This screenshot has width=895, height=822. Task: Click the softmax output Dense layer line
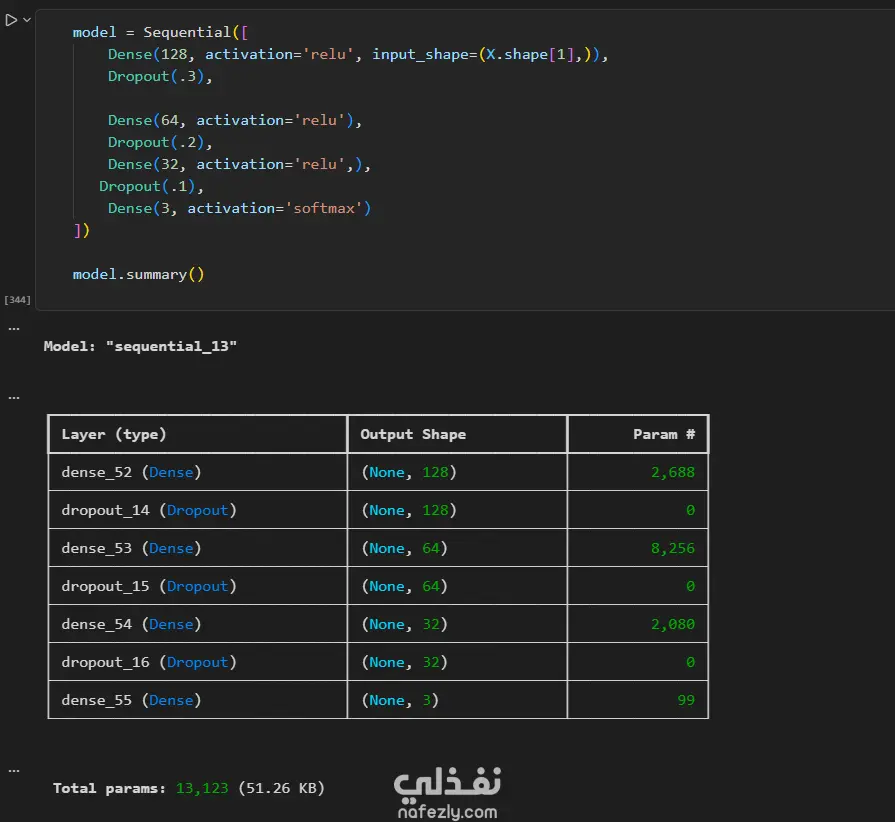[x=239, y=208]
